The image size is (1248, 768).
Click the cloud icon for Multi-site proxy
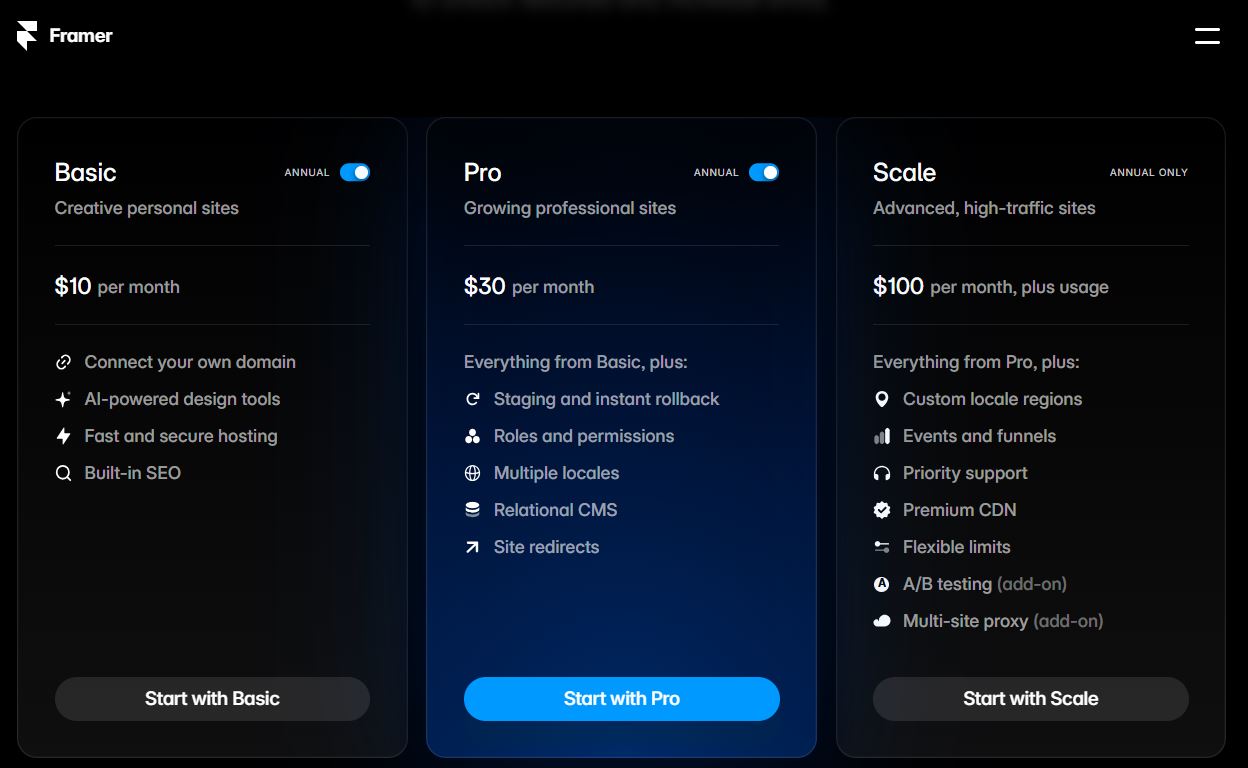tap(882, 621)
